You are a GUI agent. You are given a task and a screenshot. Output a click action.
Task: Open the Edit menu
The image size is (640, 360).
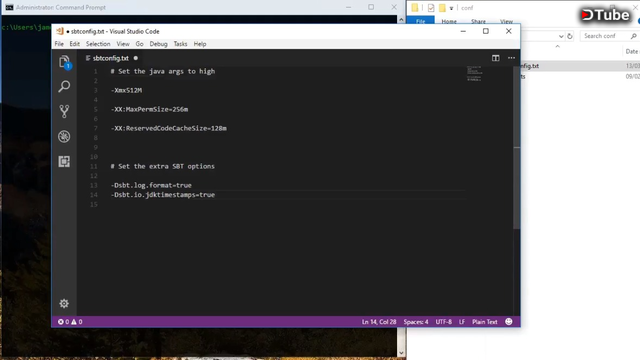pos(74,44)
